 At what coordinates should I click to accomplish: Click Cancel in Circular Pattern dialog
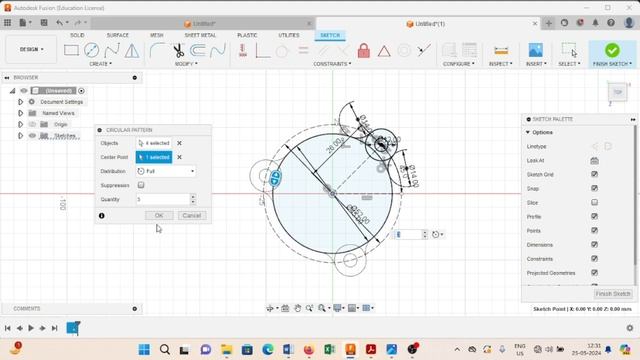(x=192, y=216)
